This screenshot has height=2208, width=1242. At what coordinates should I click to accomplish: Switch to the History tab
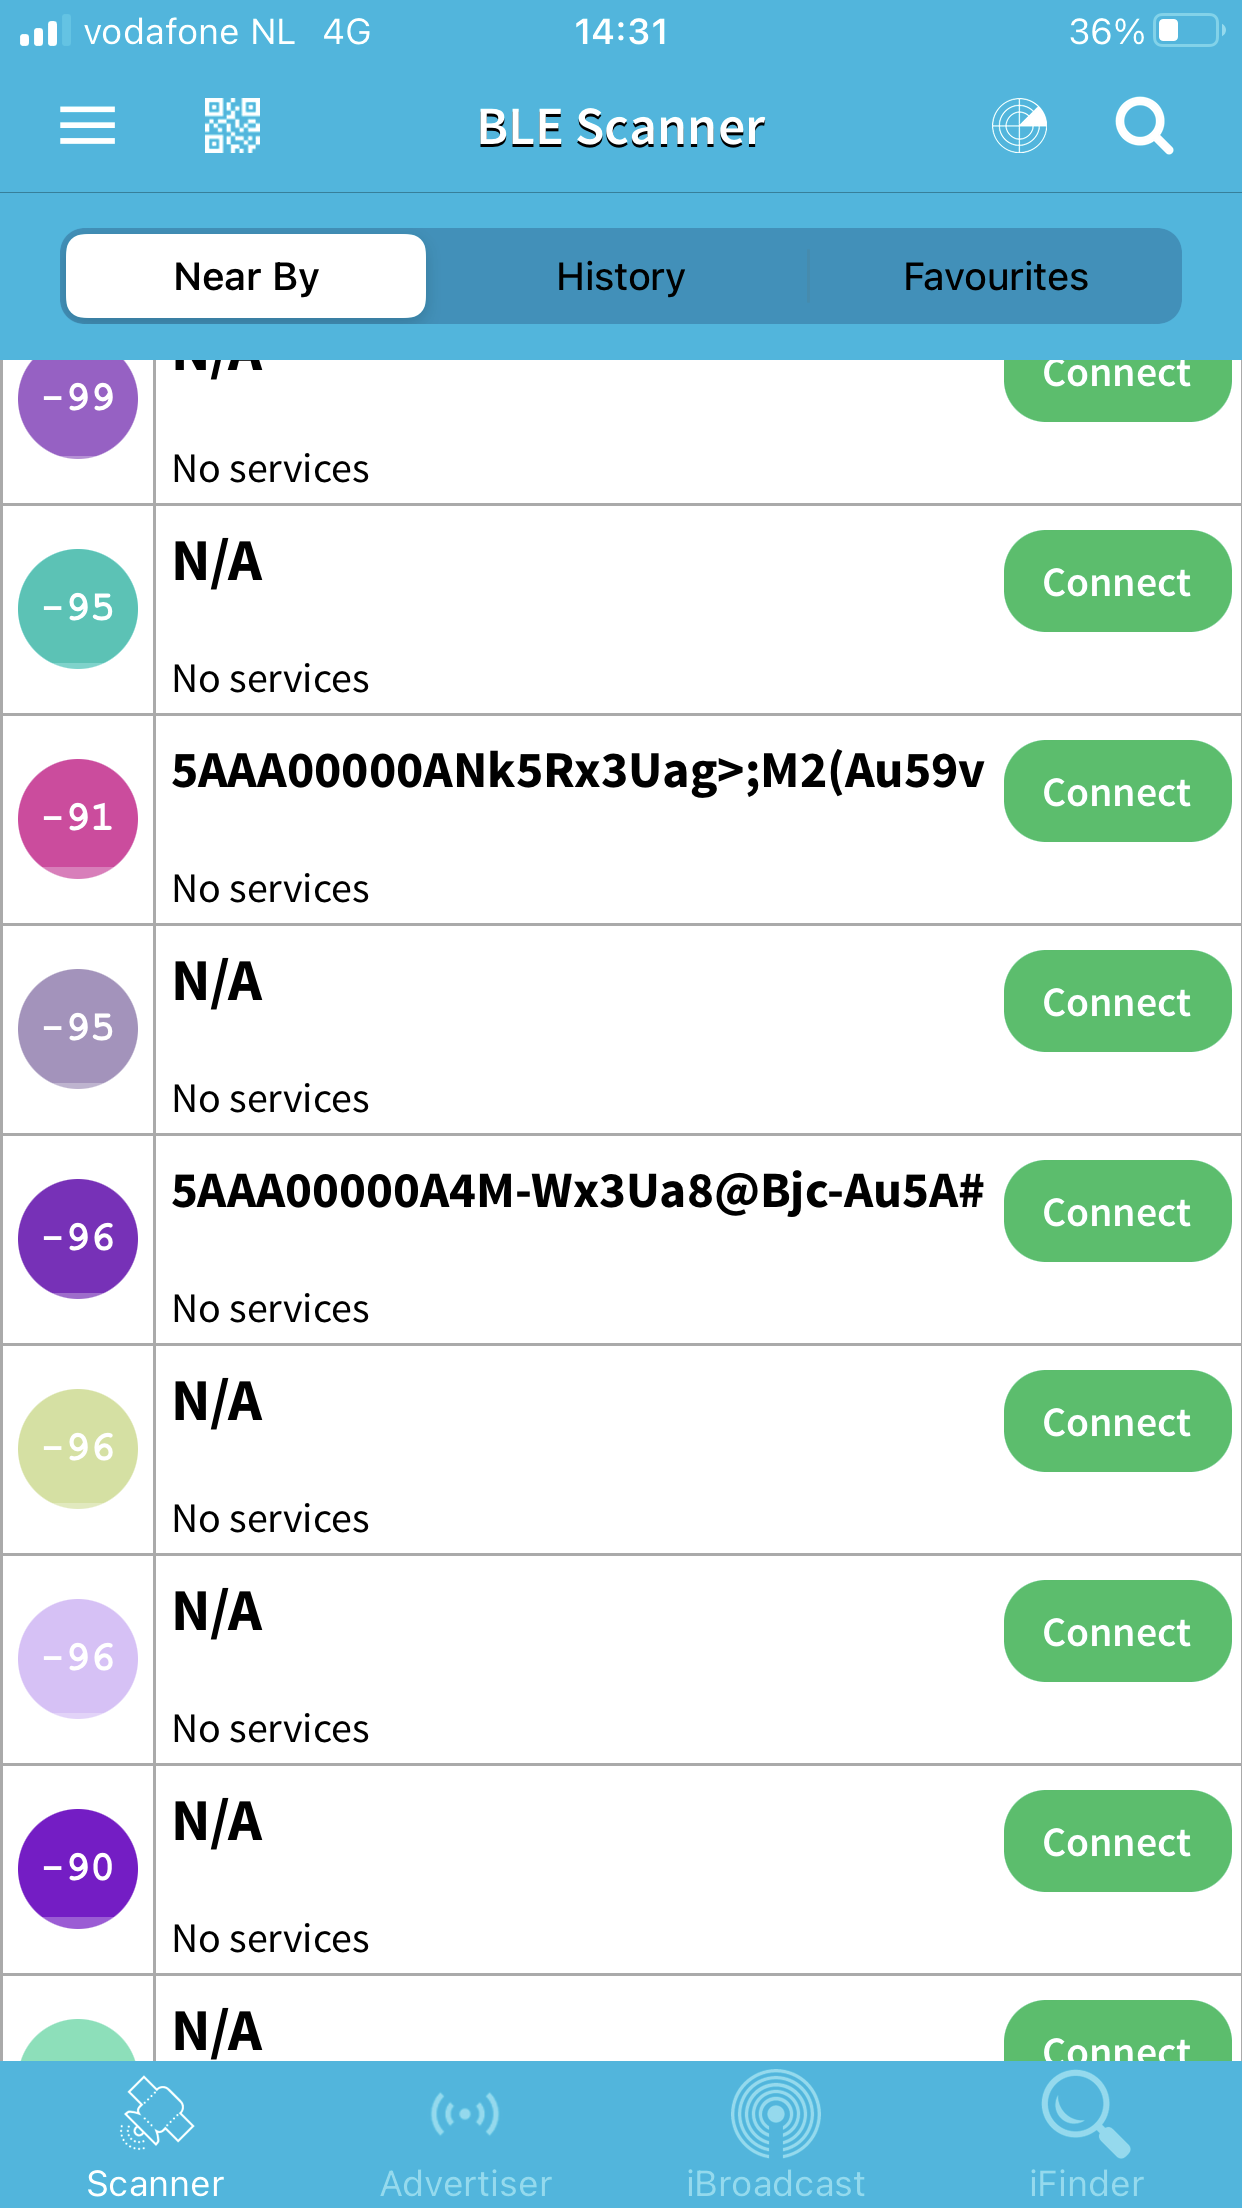(x=620, y=276)
